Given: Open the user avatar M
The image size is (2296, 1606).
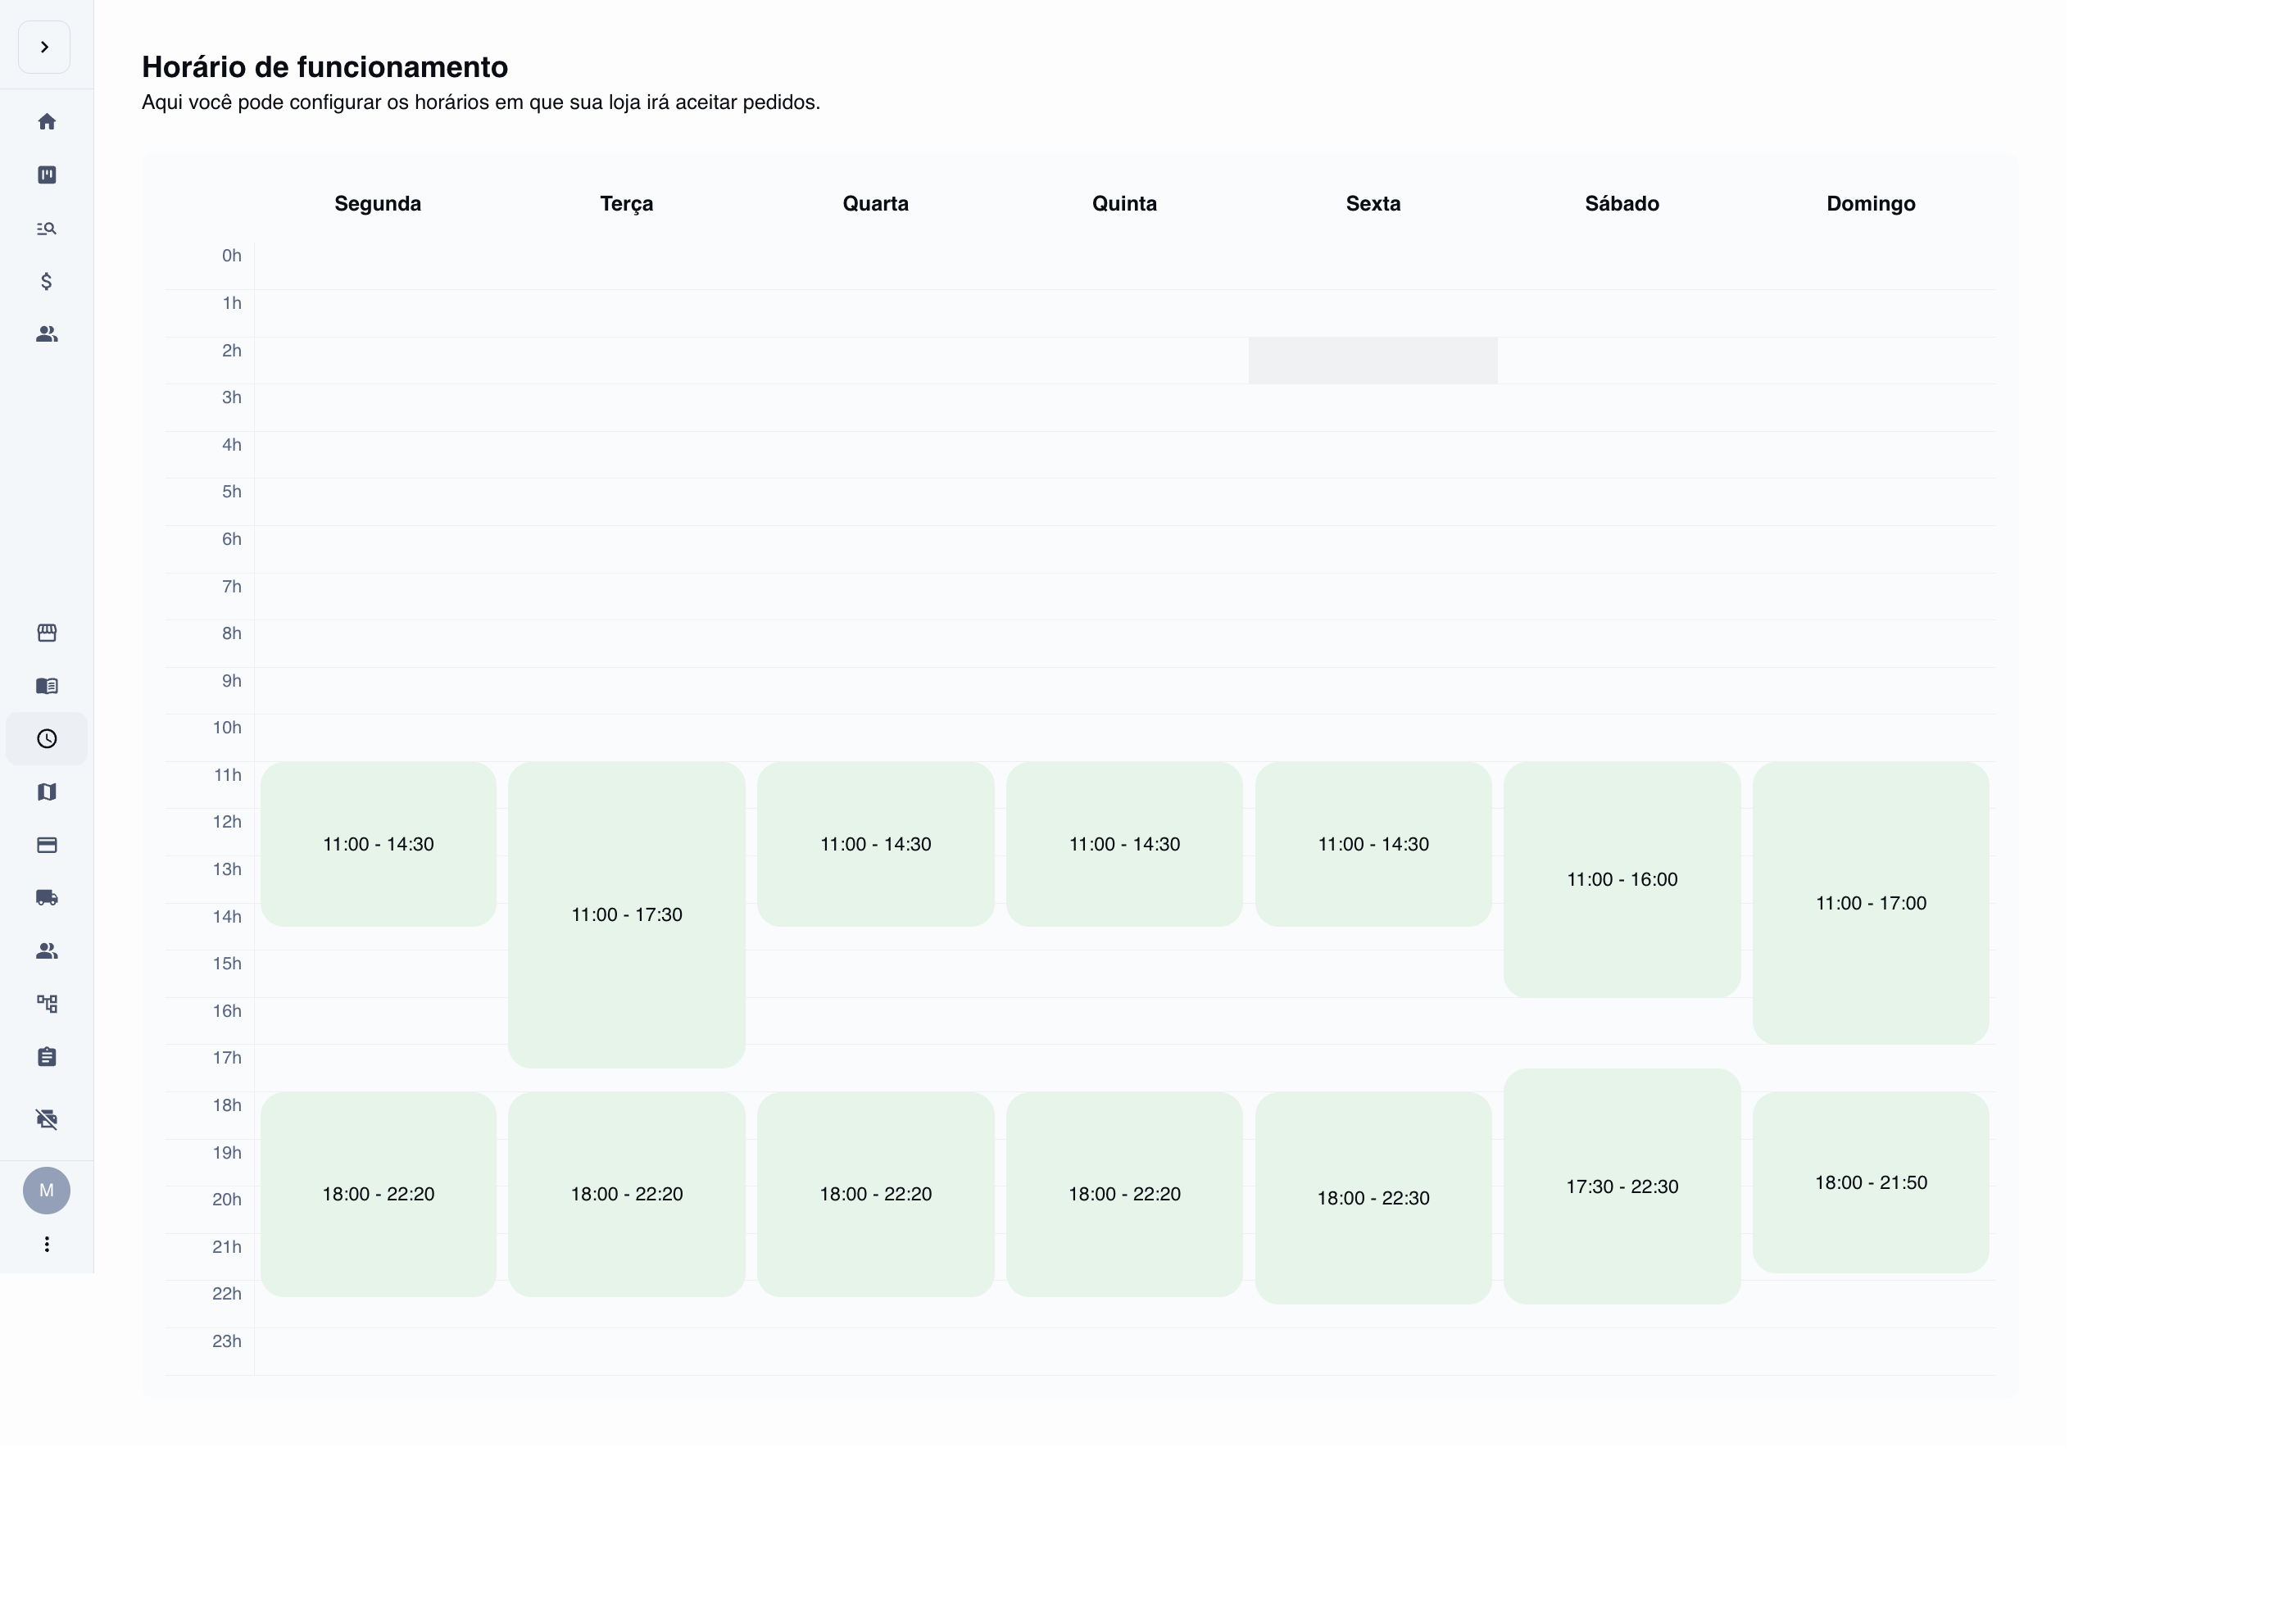Looking at the screenshot, I should click(46, 1190).
